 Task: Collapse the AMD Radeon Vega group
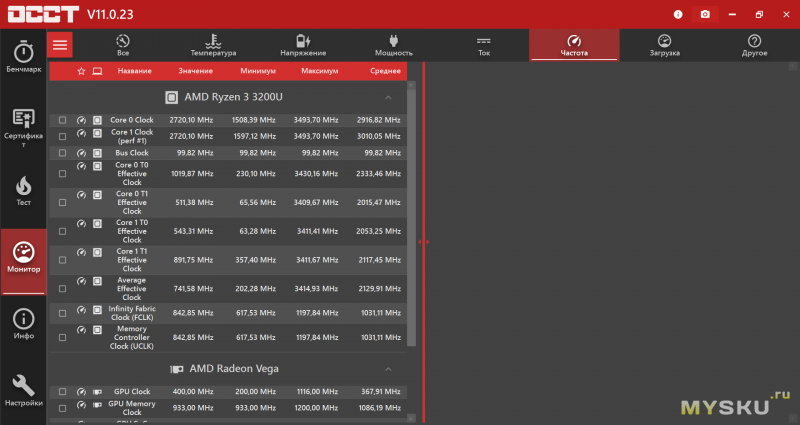(x=388, y=369)
